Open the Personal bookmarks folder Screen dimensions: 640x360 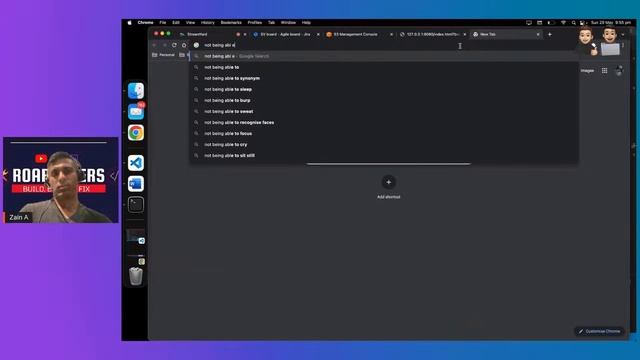click(163, 55)
